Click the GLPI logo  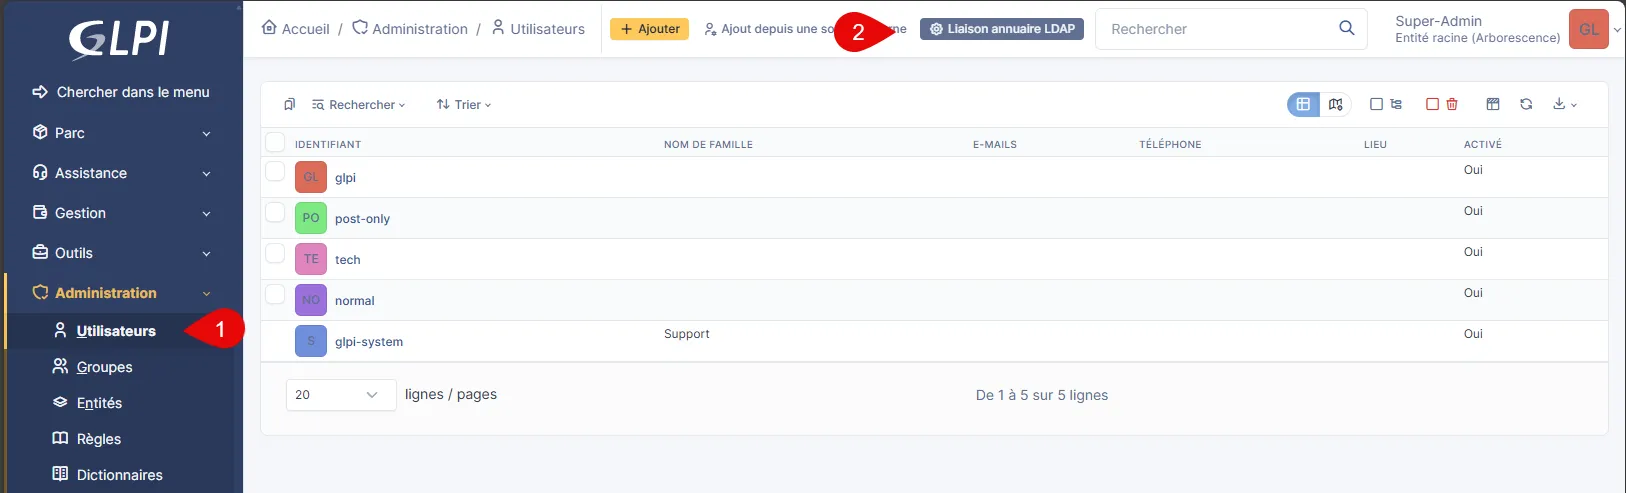pos(119,40)
